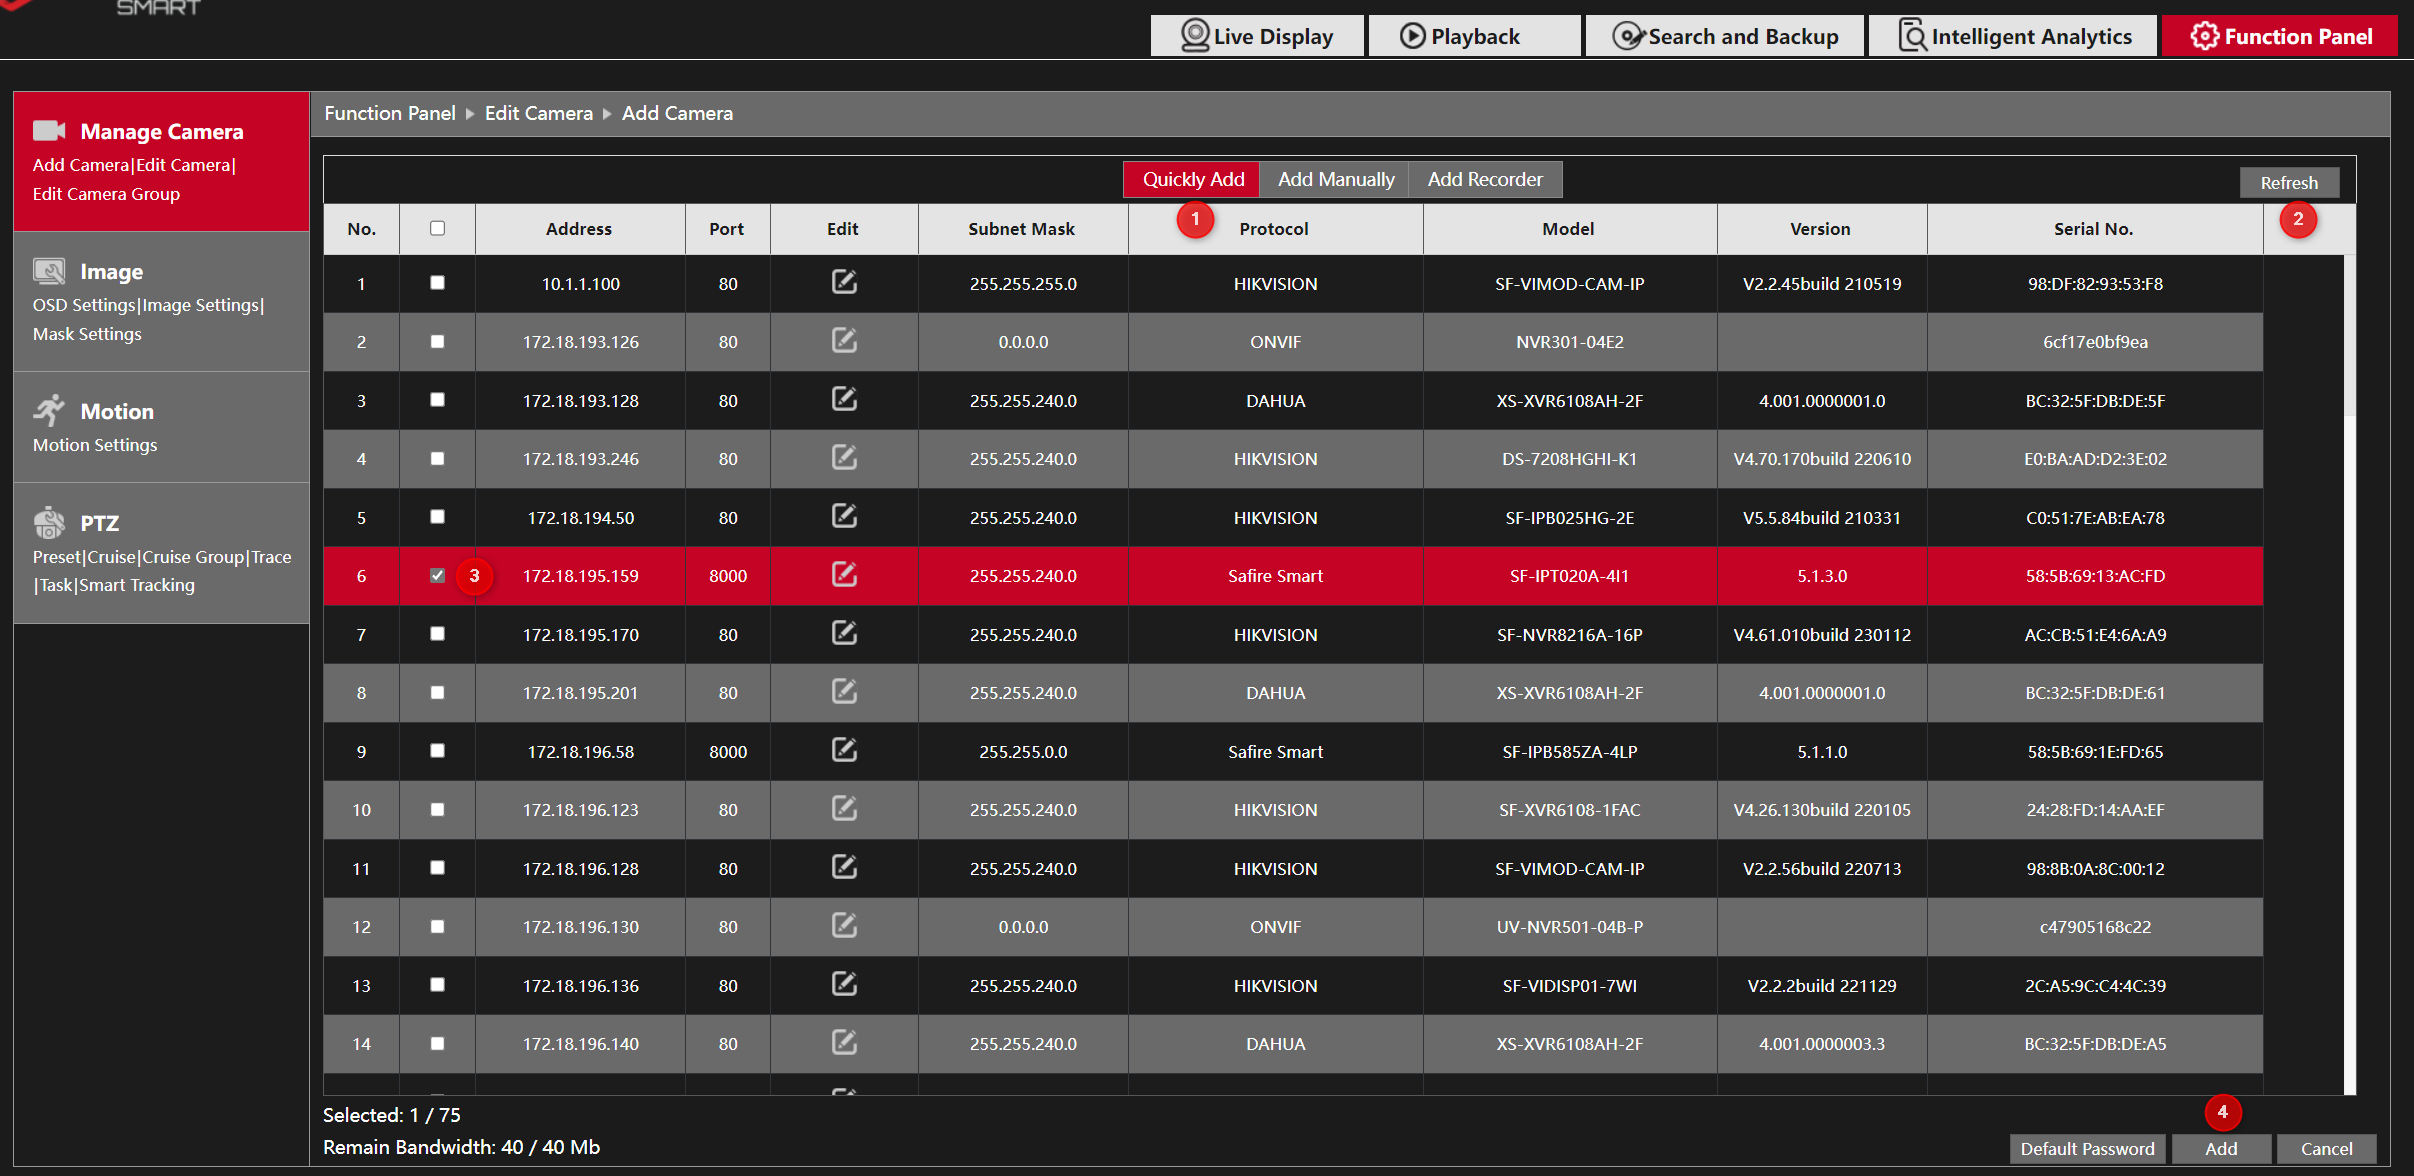2414x1176 pixels.
Task: Check the box for 10.1.1.100
Action: 437,283
